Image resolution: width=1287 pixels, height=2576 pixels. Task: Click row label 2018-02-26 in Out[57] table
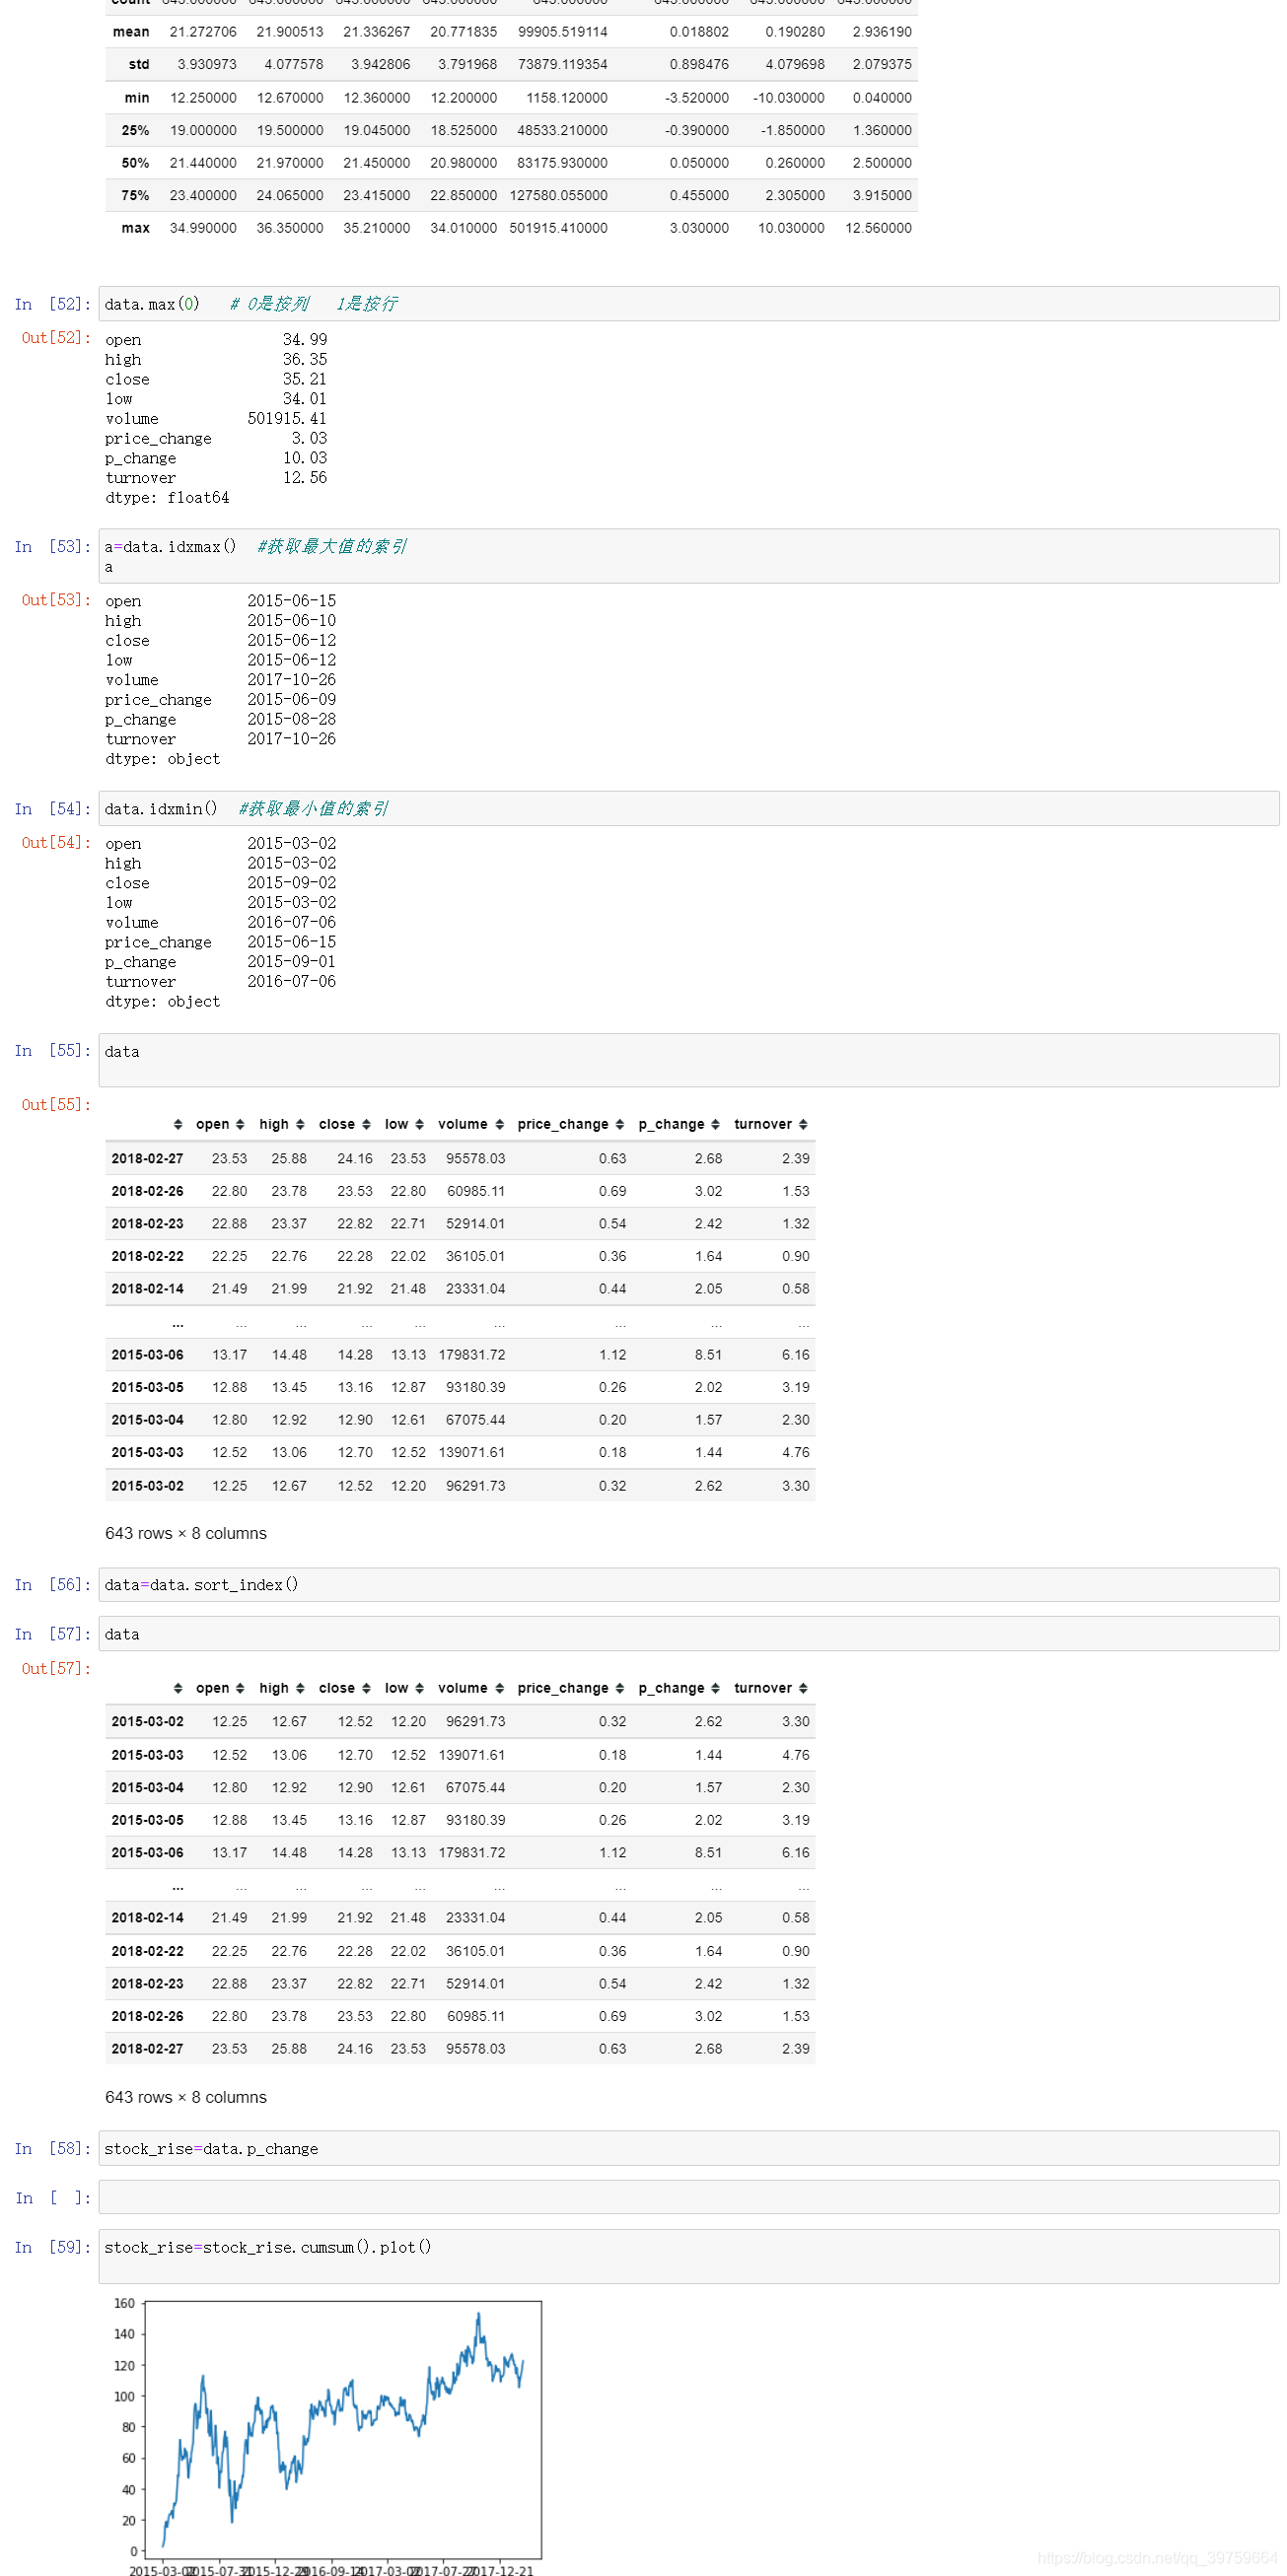click(147, 2015)
